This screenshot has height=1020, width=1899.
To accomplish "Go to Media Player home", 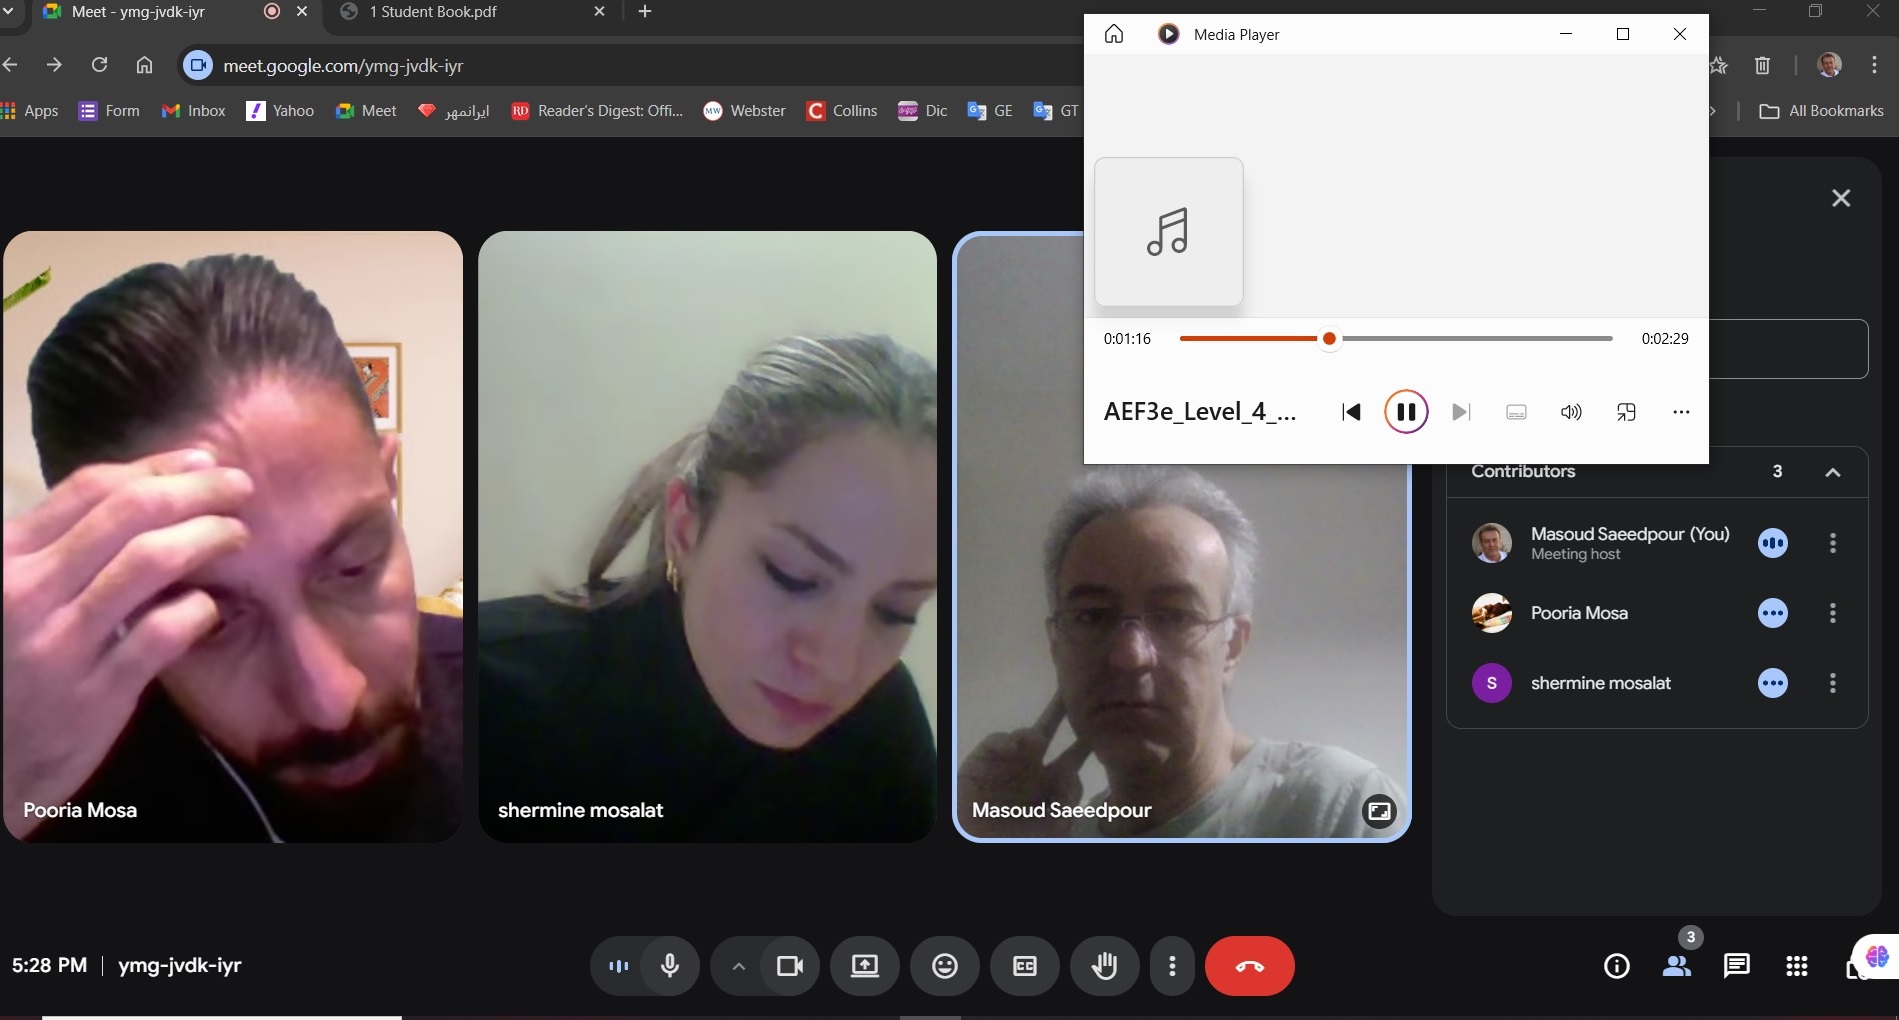I will click(x=1114, y=35).
